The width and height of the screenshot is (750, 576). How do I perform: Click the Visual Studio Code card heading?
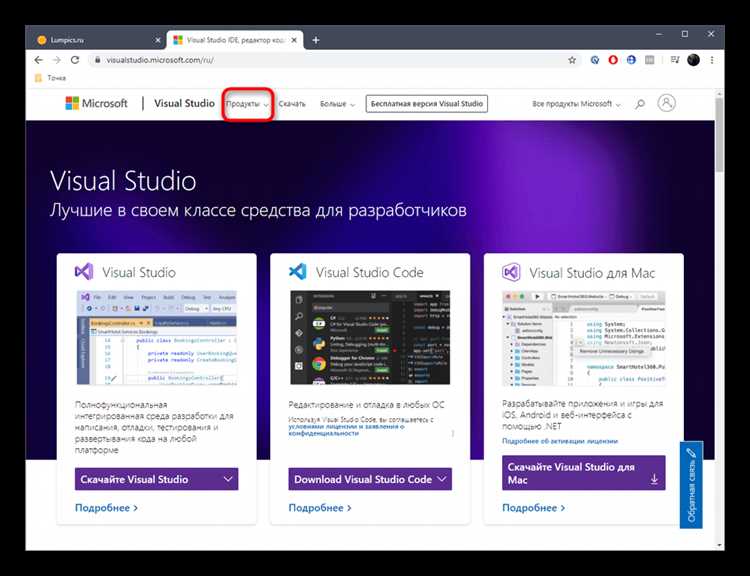coord(369,272)
